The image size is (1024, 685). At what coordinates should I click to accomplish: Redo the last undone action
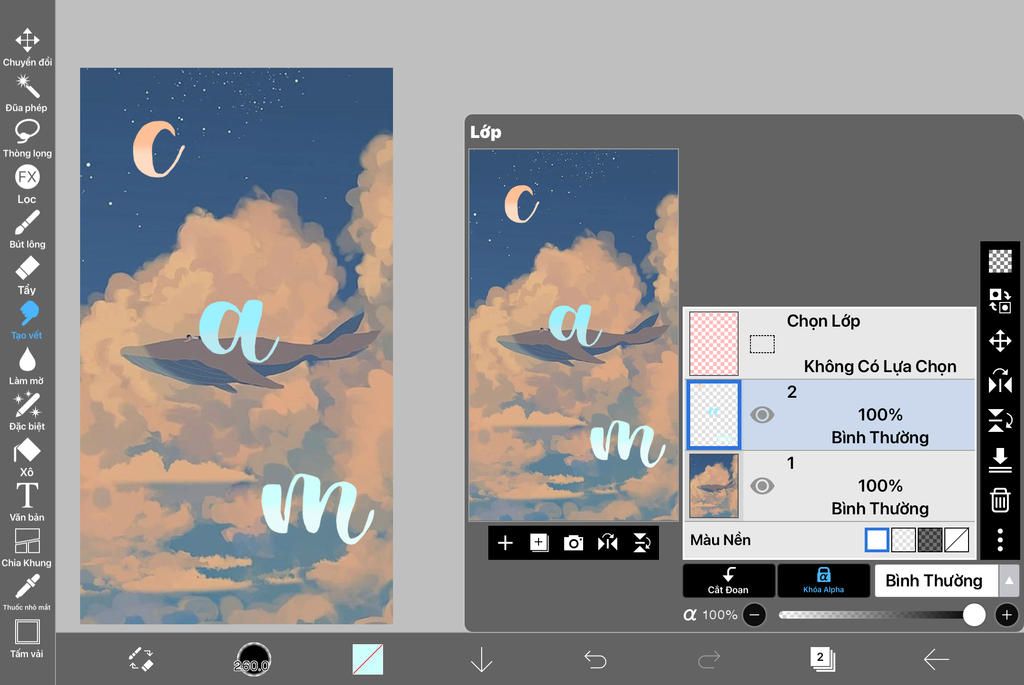pos(709,660)
